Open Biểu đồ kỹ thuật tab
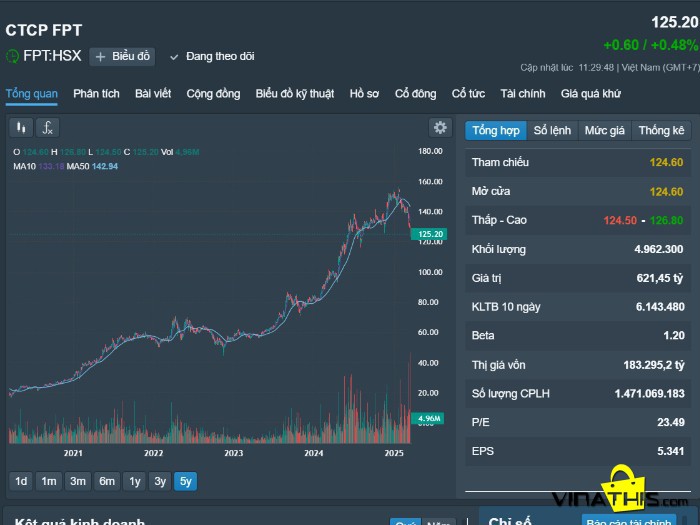This screenshot has height=525, width=700. pyautogui.click(x=295, y=94)
